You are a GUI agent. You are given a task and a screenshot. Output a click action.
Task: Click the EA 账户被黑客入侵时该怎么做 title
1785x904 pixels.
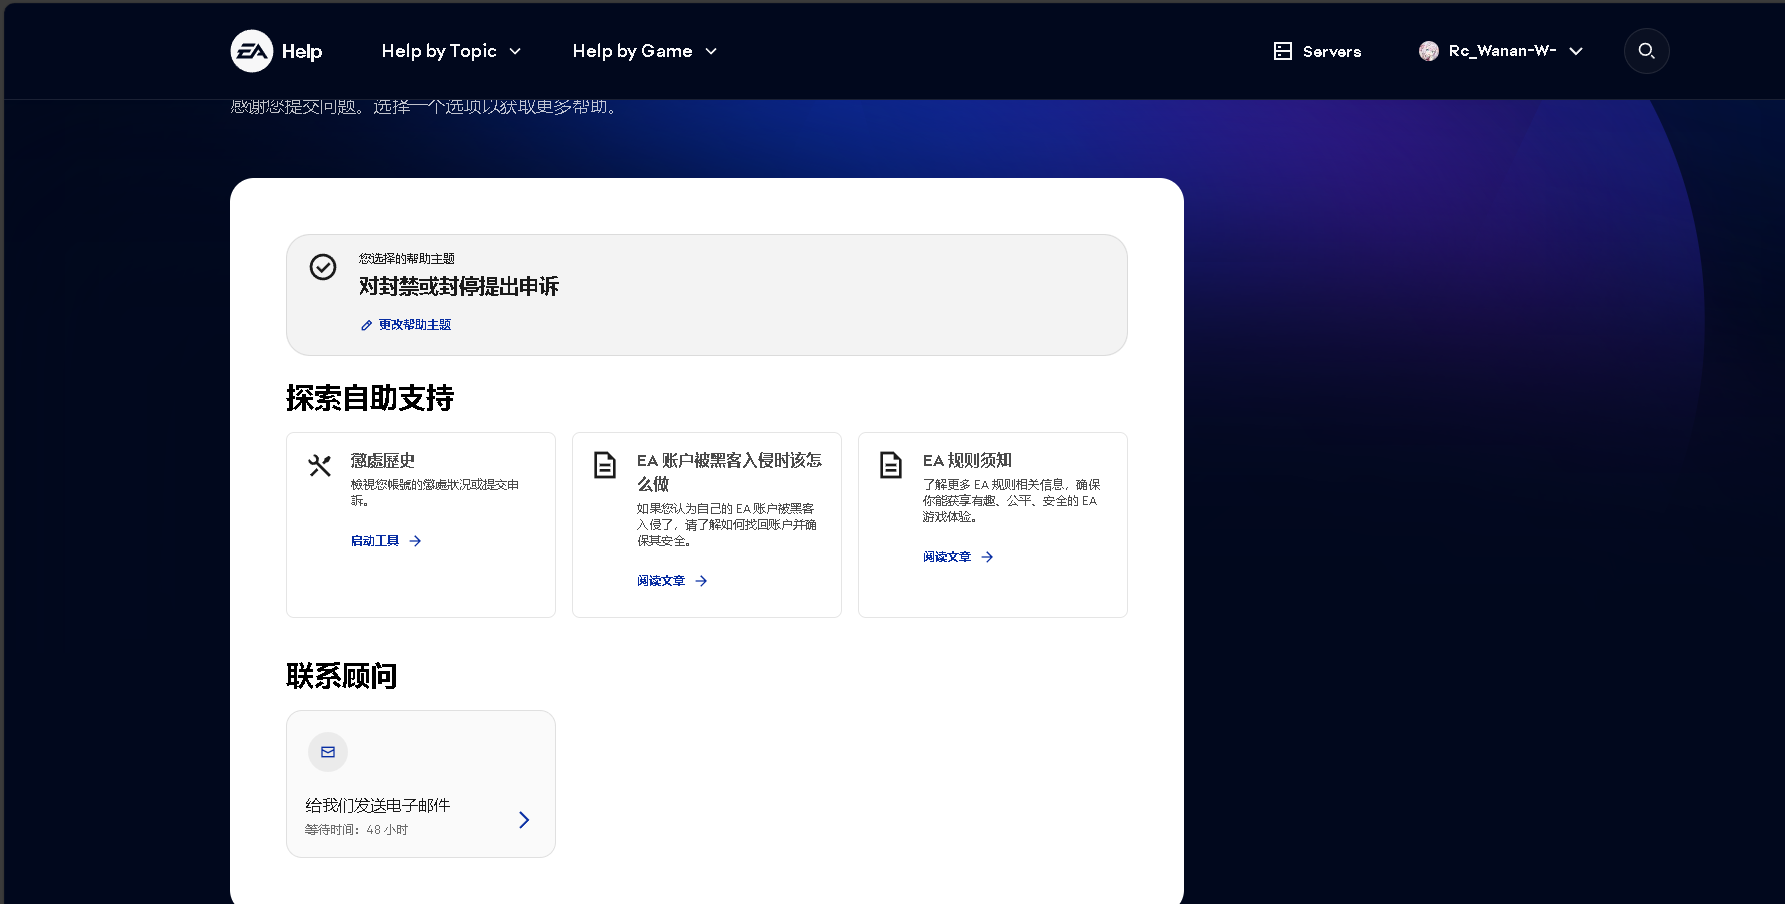coord(730,472)
